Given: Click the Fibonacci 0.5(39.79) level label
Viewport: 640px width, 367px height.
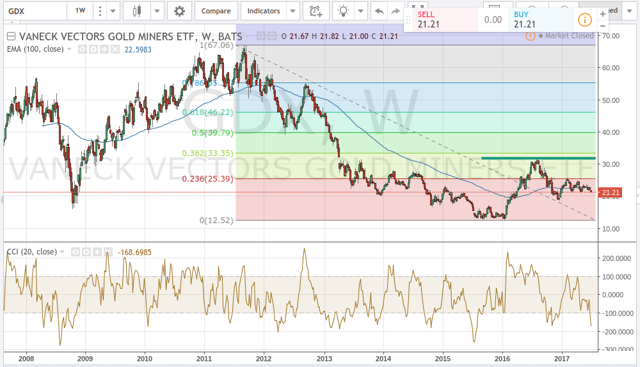Looking at the screenshot, I should point(213,133).
